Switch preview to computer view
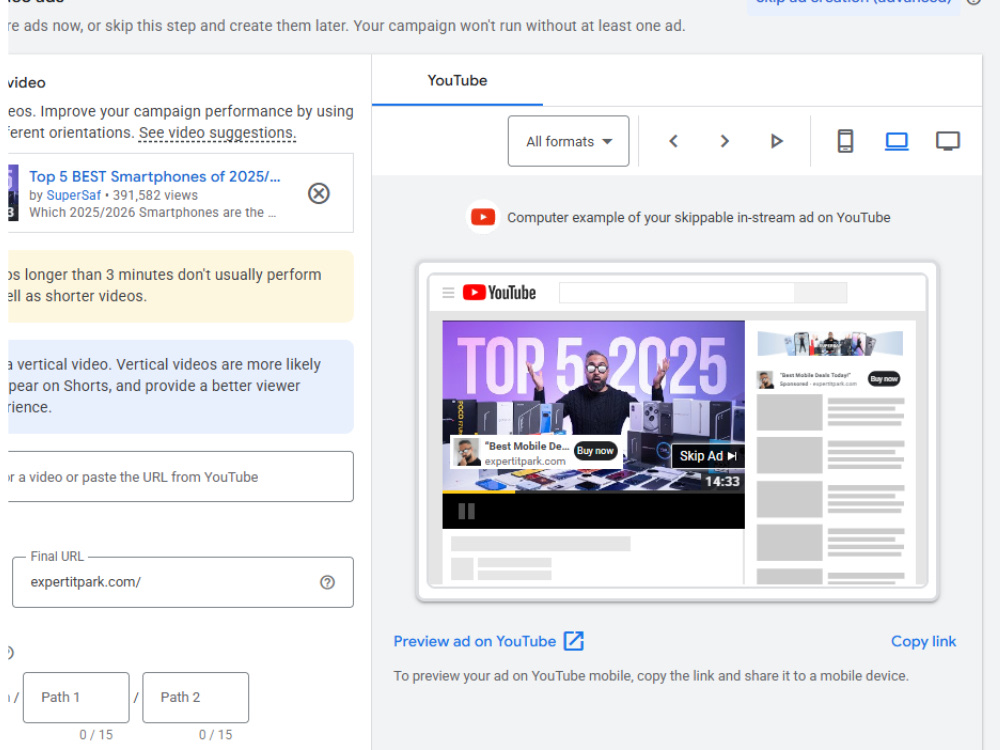1000x750 pixels. click(x=897, y=141)
